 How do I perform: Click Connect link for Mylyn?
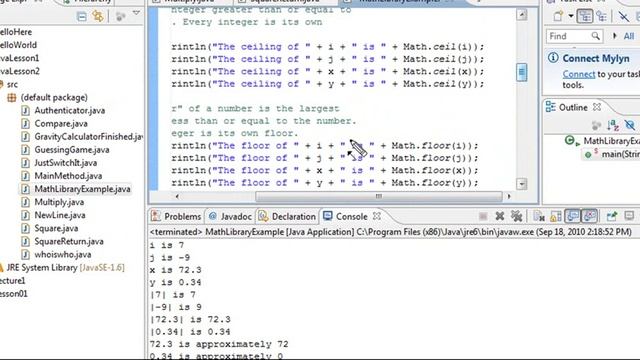click(x=578, y=74)
